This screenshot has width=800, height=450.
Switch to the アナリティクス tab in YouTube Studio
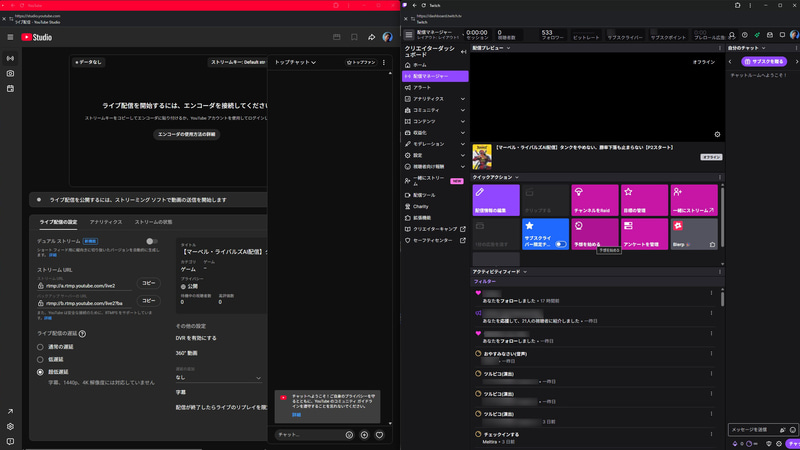coord(106,222)
